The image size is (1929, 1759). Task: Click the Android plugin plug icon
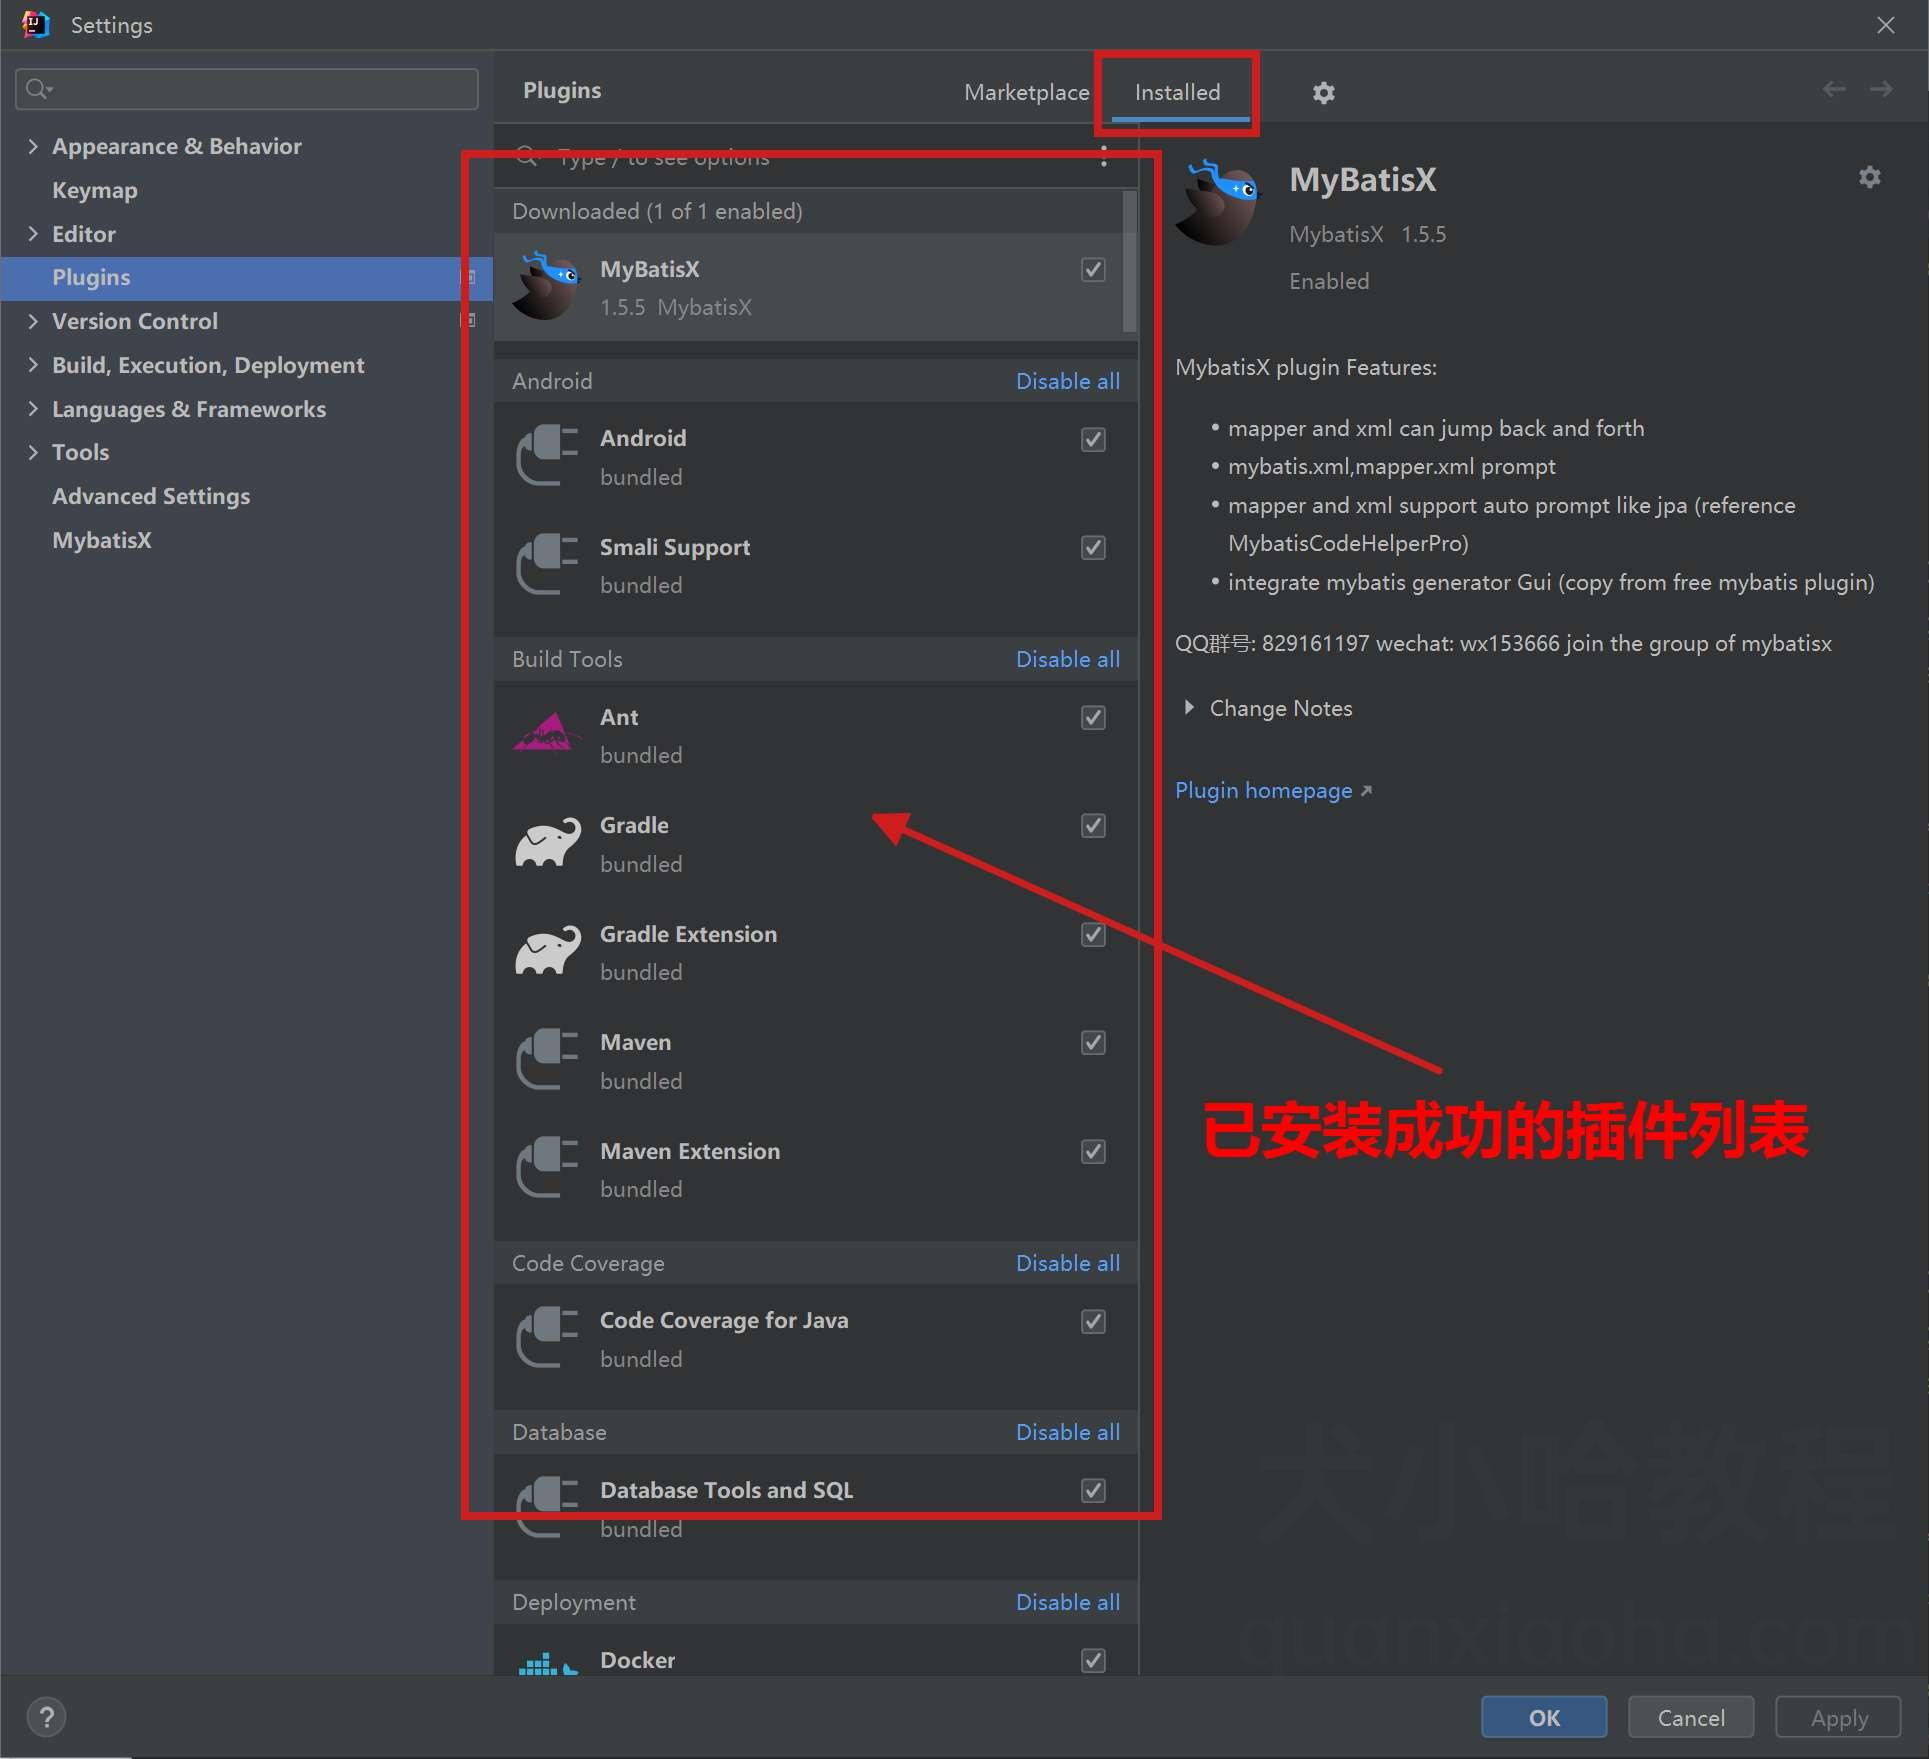coord(546,456)
